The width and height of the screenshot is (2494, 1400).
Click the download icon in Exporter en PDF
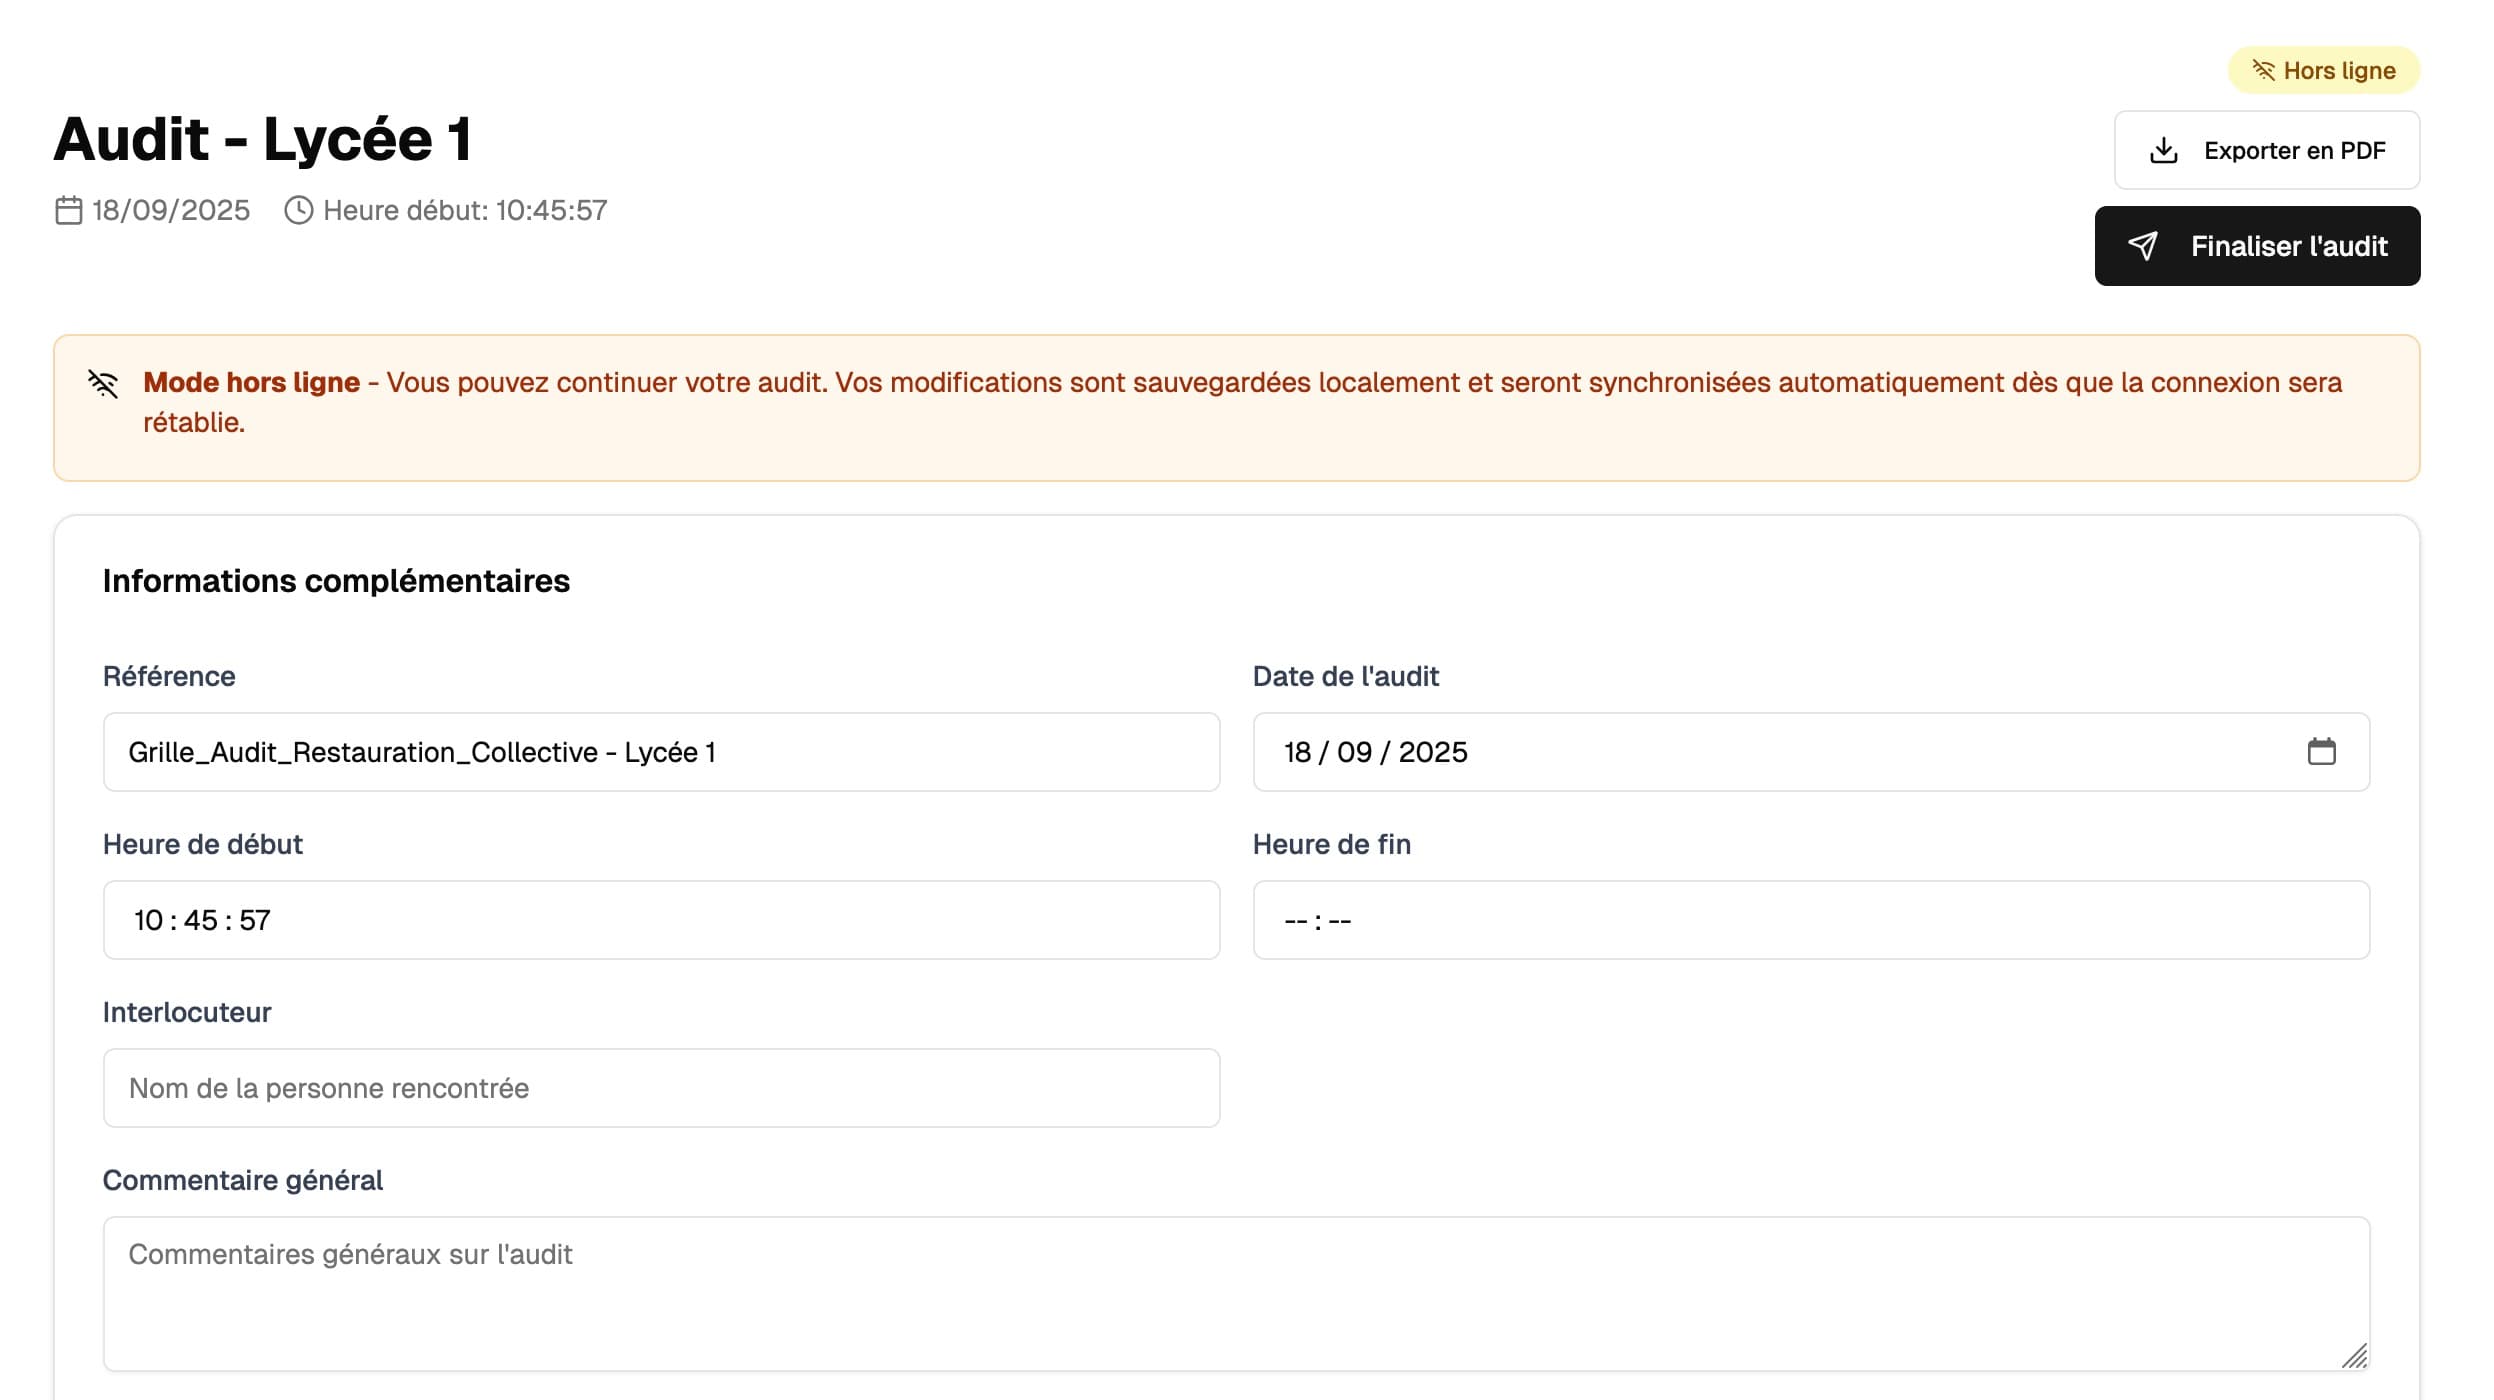[x=2163, y=151]
